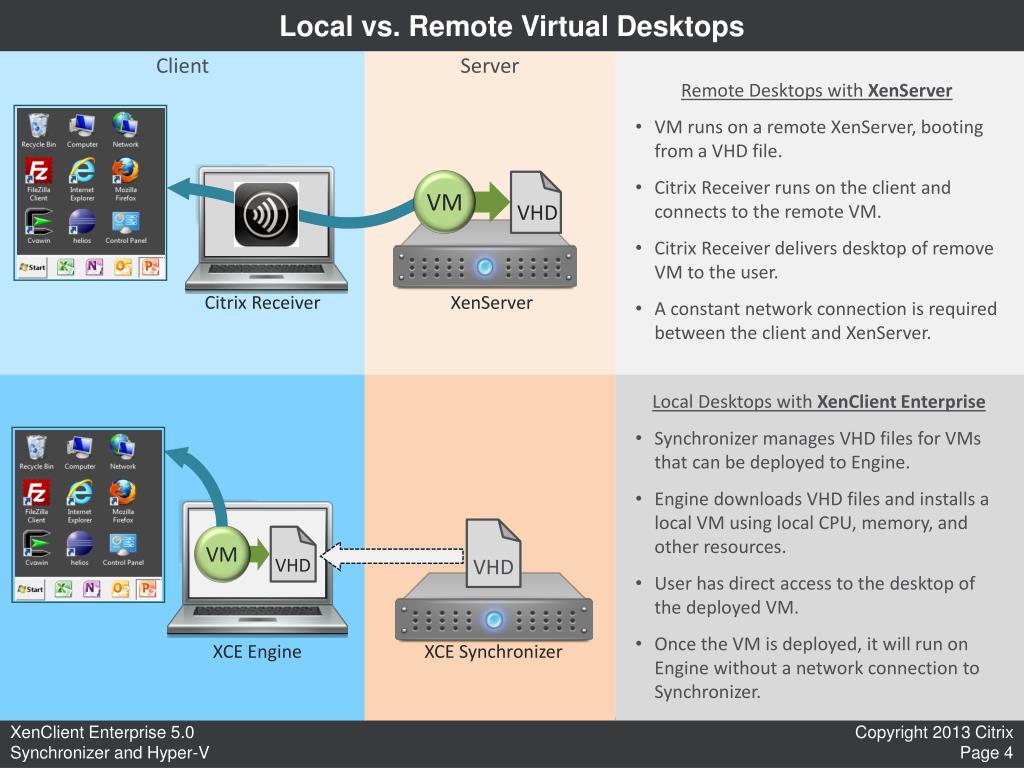Click the 'XenServer' label under the server
Image resolution: width=1024 pixels, height=768 pixels.
click(491, 303)
